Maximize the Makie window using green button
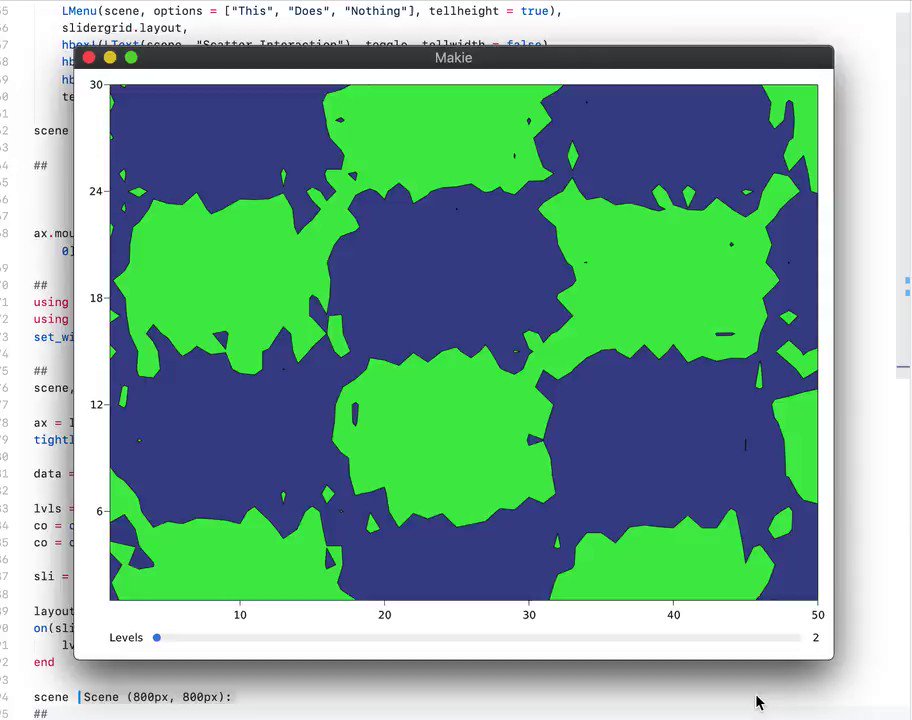The image size is (912, 720). coord(131,58)
